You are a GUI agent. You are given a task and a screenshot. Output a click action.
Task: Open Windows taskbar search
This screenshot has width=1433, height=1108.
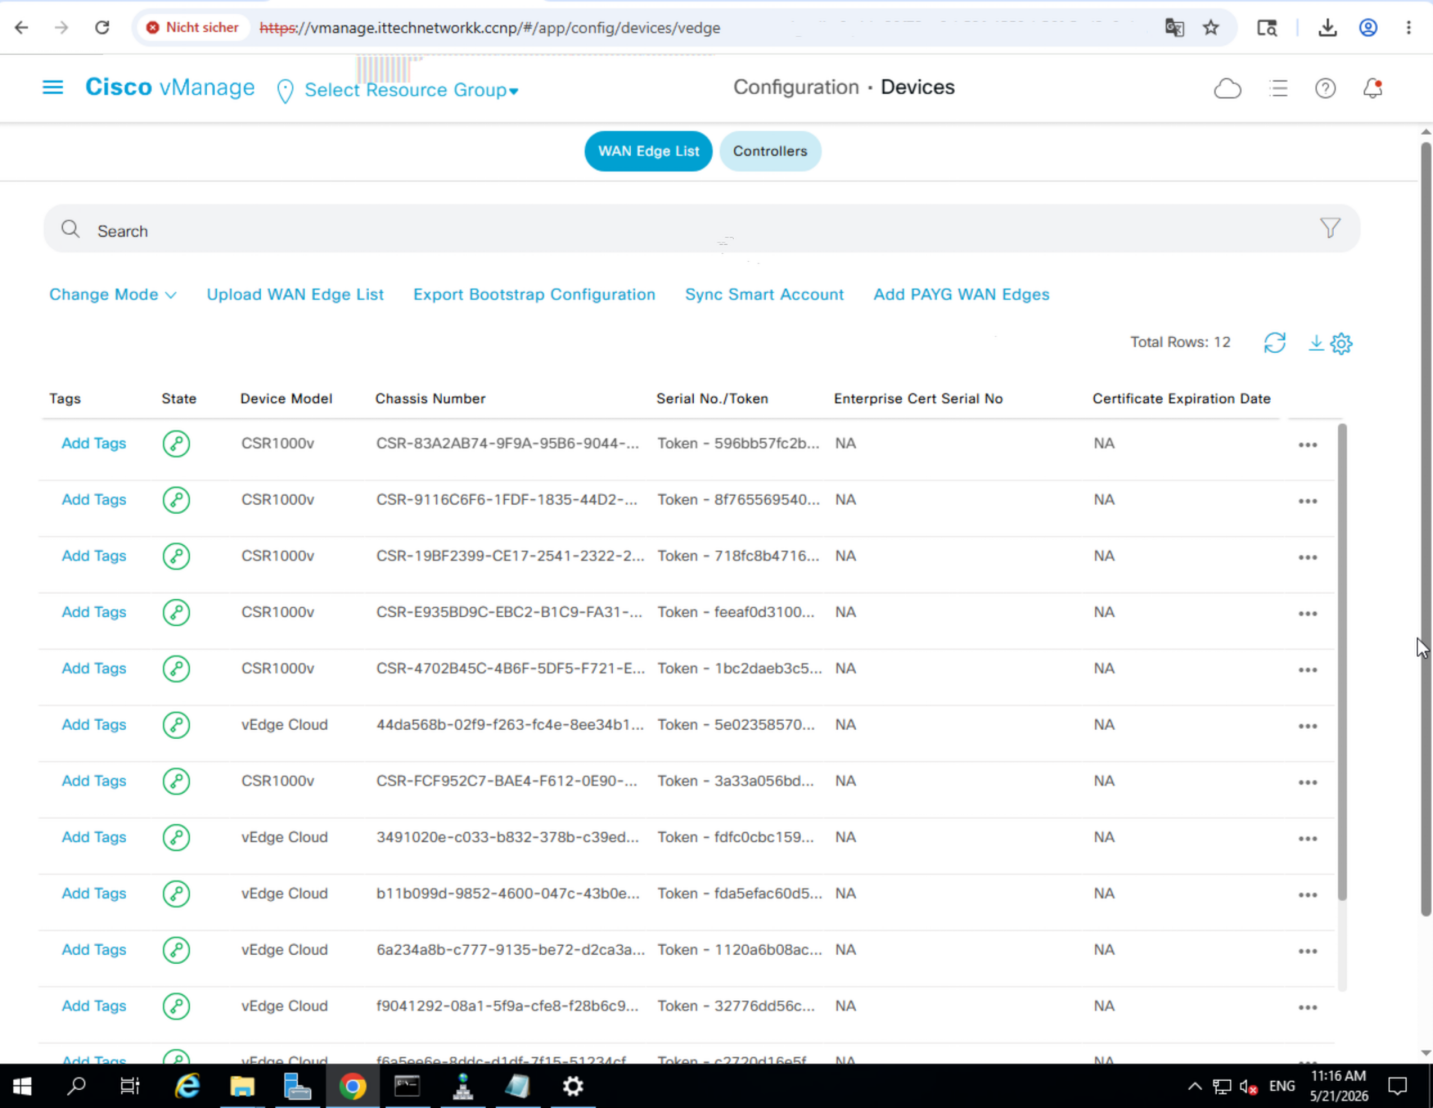[x=76, y=1086]
